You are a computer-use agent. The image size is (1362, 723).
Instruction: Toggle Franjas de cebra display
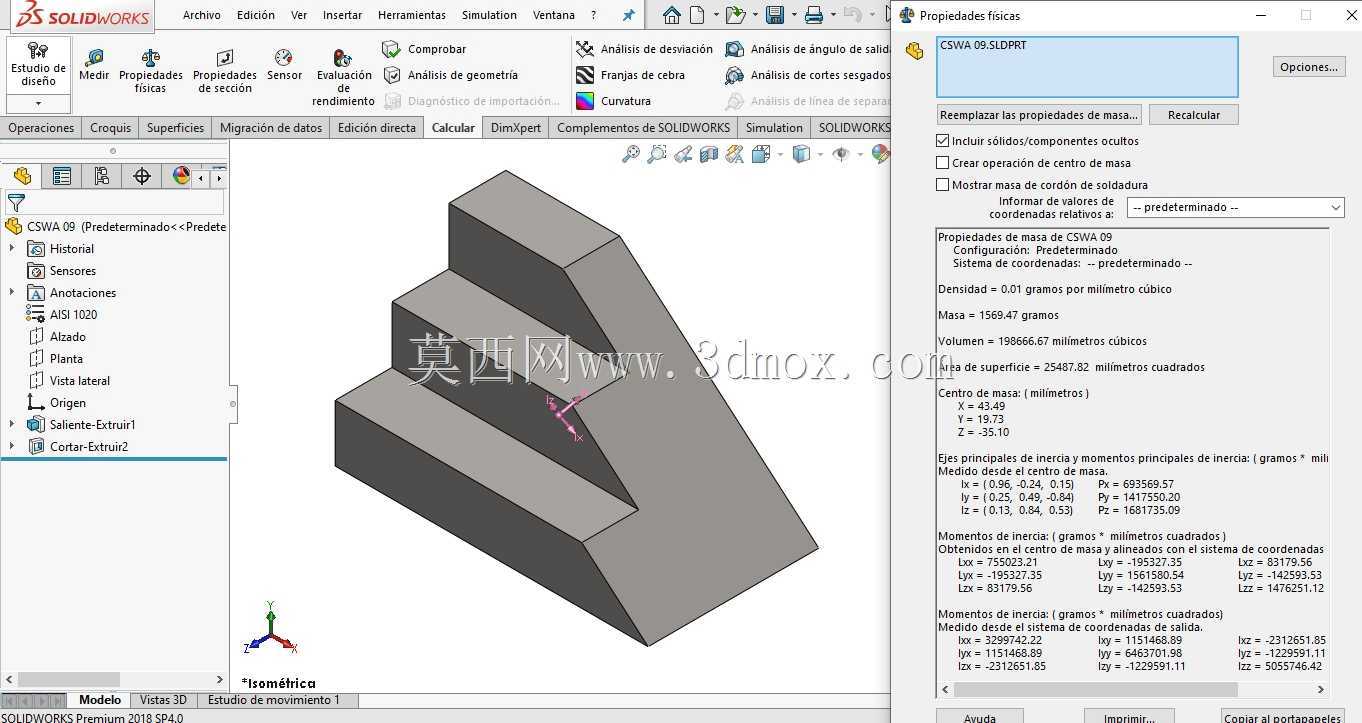click(x=630, y=75)
